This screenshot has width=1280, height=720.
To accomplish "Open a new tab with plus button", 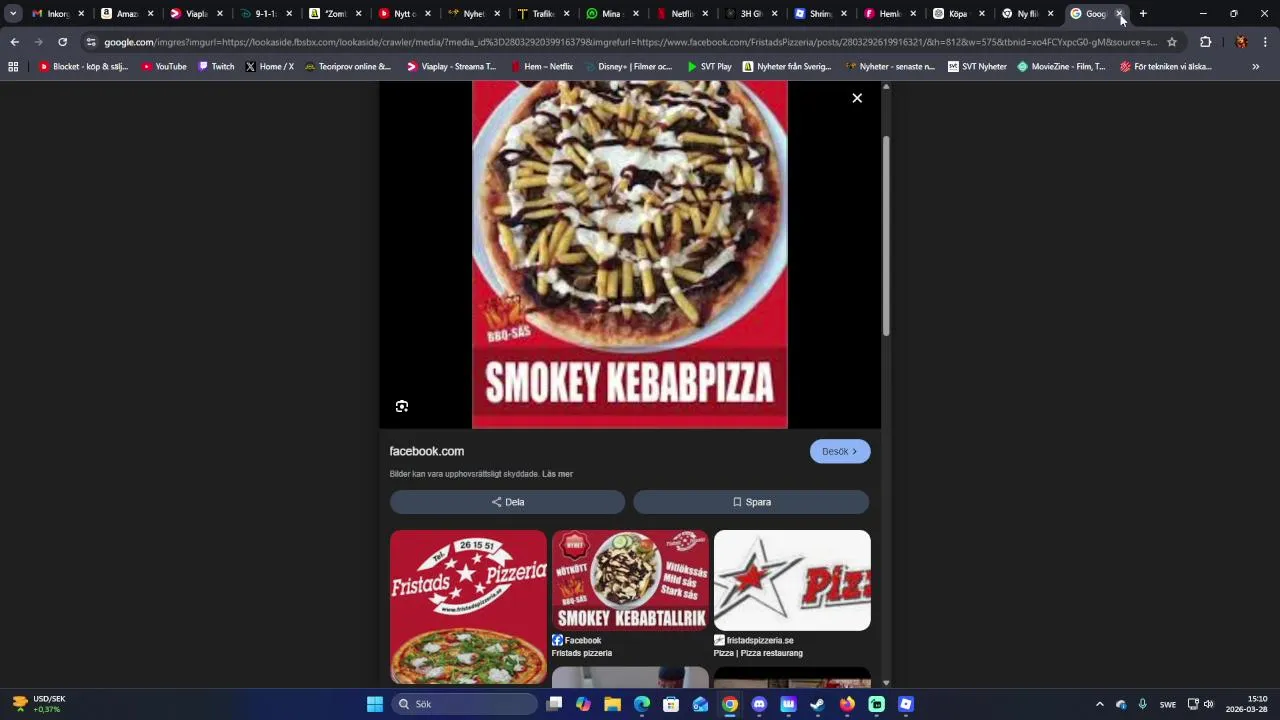I will (1143, 14).
